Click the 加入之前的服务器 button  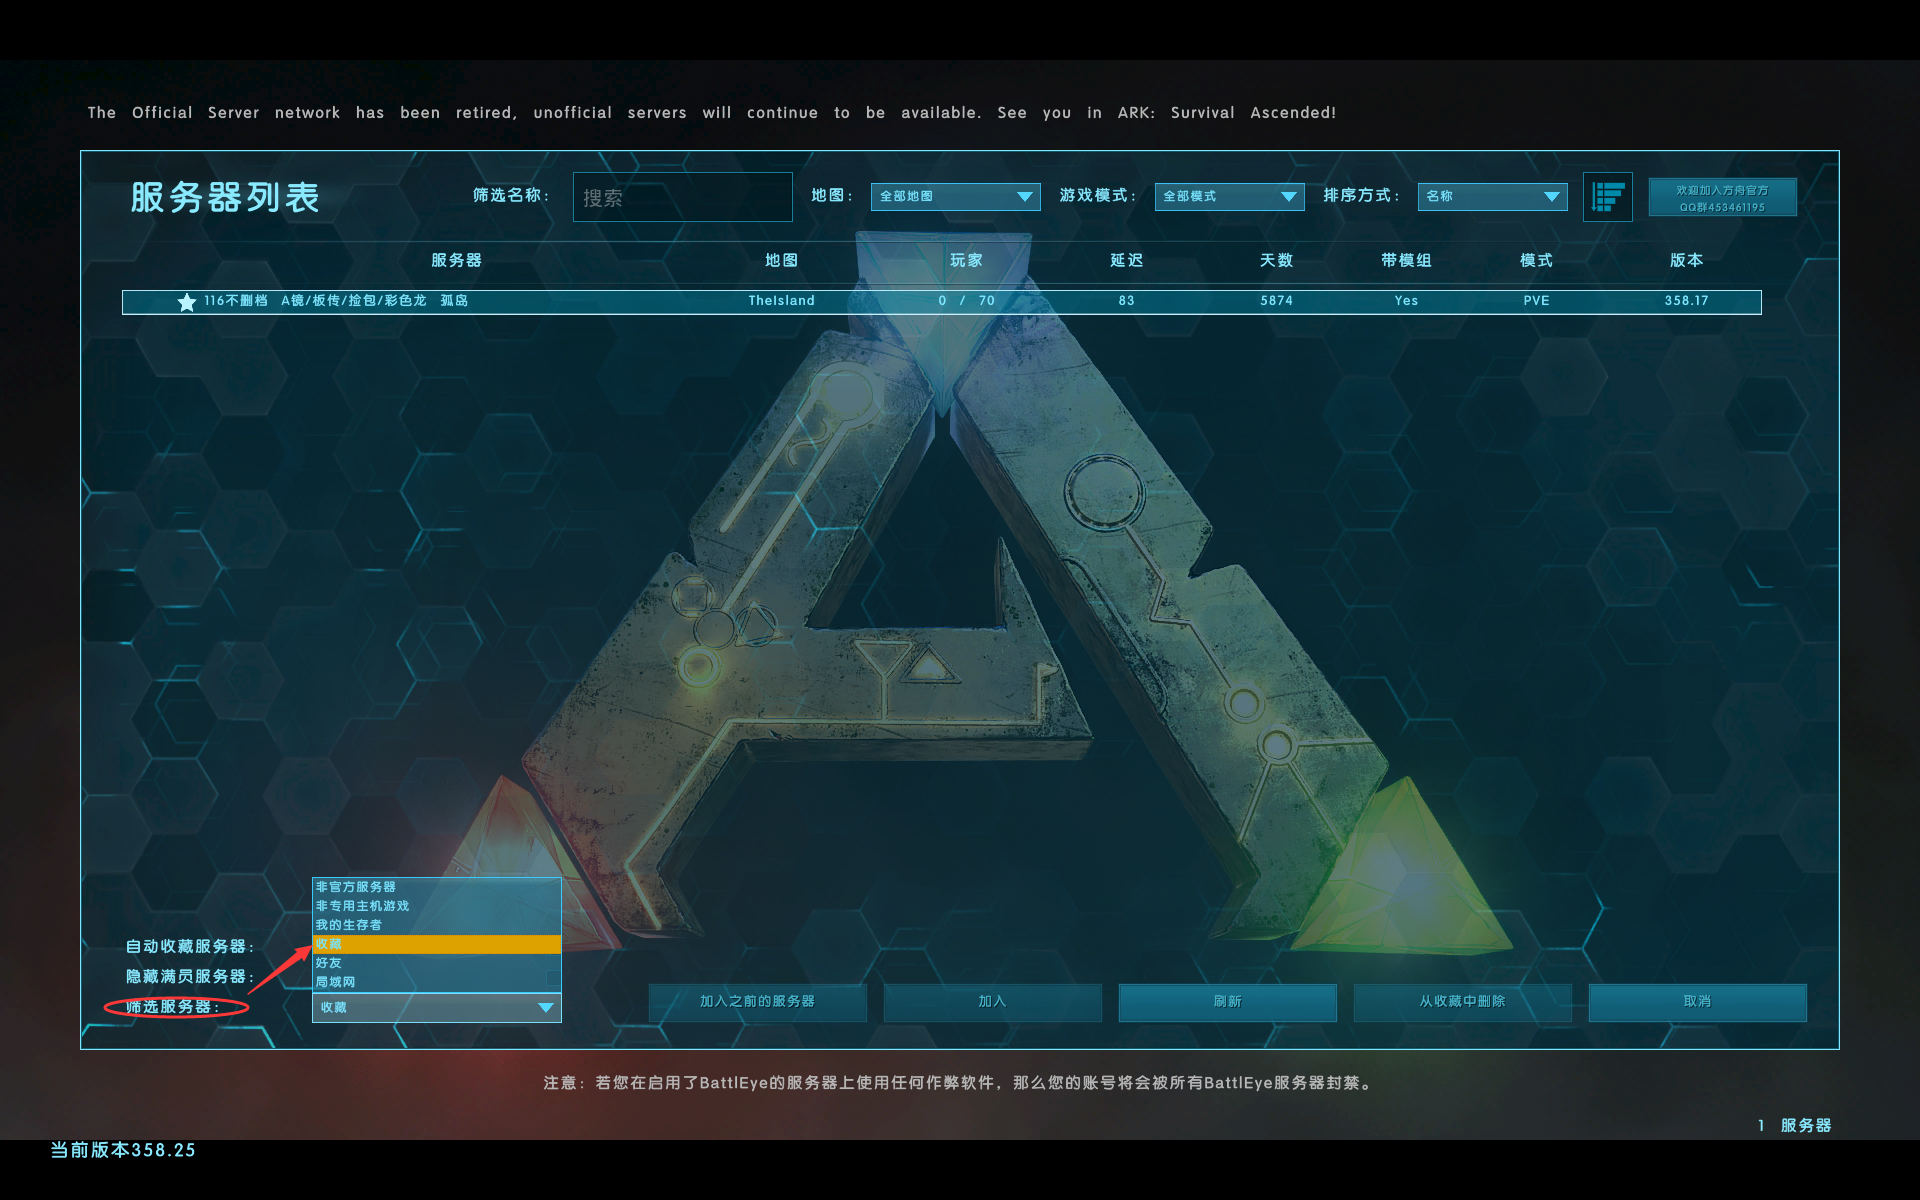pyautogui.click(x=757, y=1002)
